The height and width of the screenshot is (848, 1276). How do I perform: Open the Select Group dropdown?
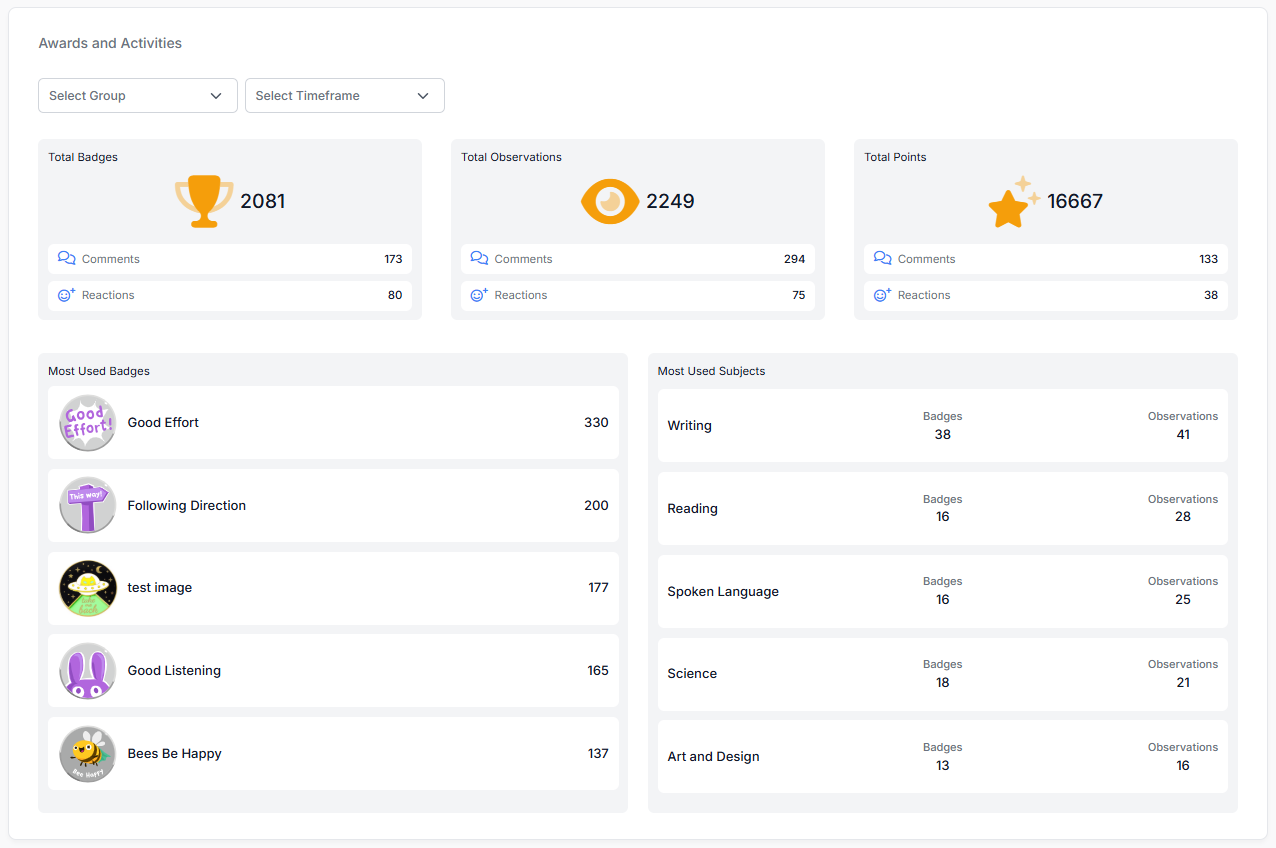[x=137, y=96]
